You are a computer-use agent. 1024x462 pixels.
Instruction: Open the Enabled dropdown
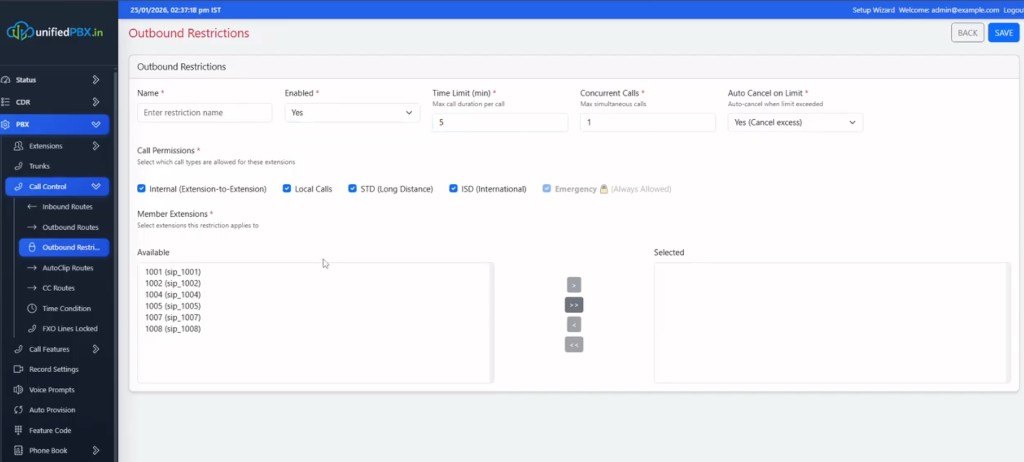(352, 112)
